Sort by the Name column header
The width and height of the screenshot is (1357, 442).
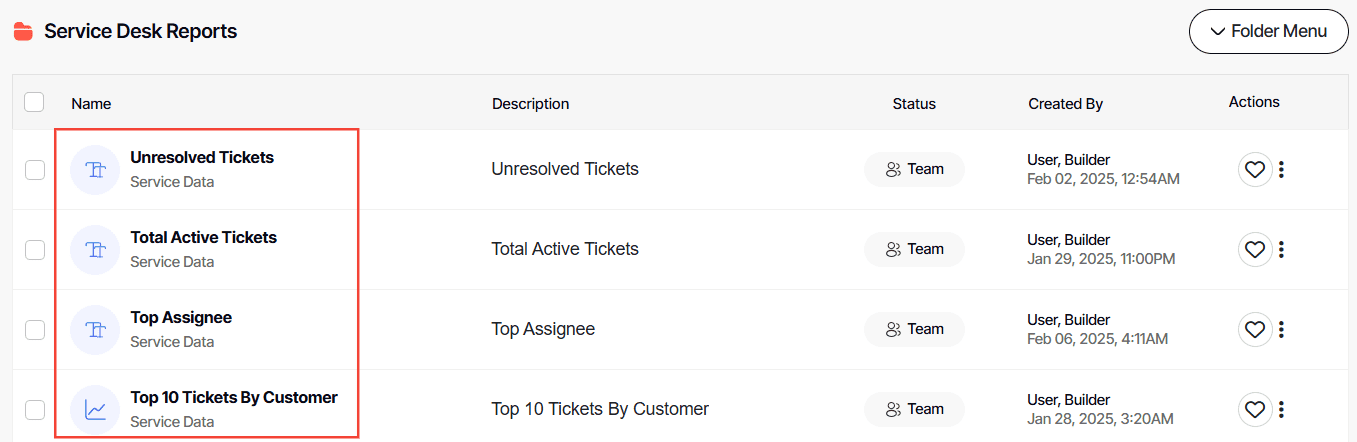pos(91,104)
